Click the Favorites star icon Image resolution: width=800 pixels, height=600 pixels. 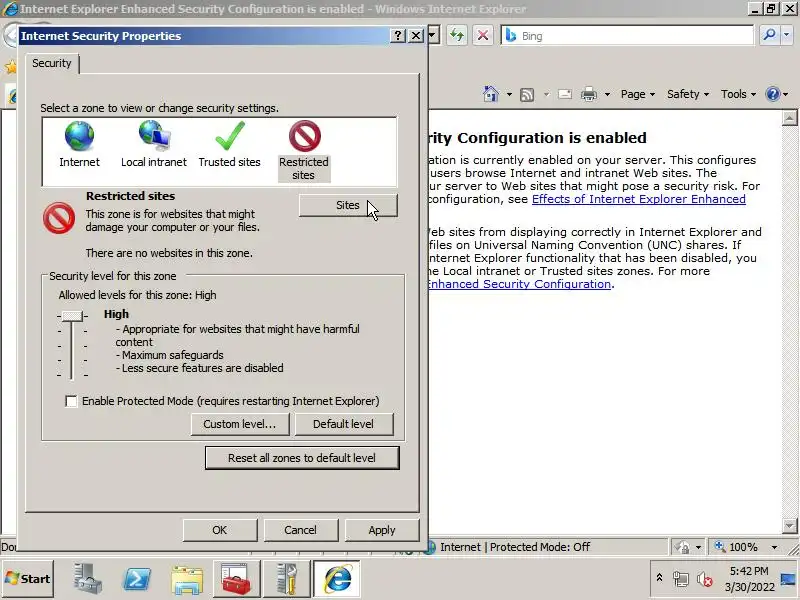point(10,66)
